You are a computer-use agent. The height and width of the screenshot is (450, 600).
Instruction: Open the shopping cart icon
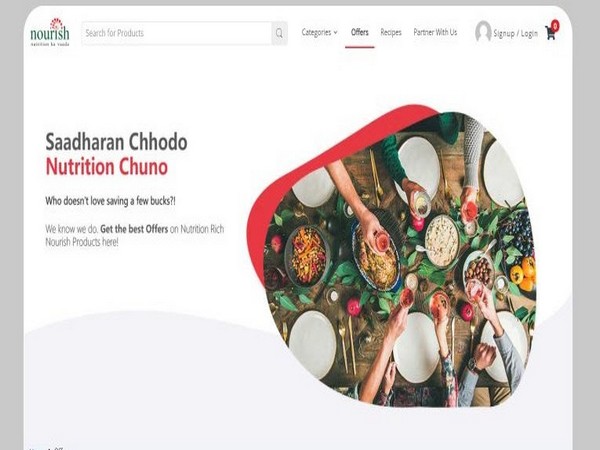pyautogui.click(x=551, y=33)
